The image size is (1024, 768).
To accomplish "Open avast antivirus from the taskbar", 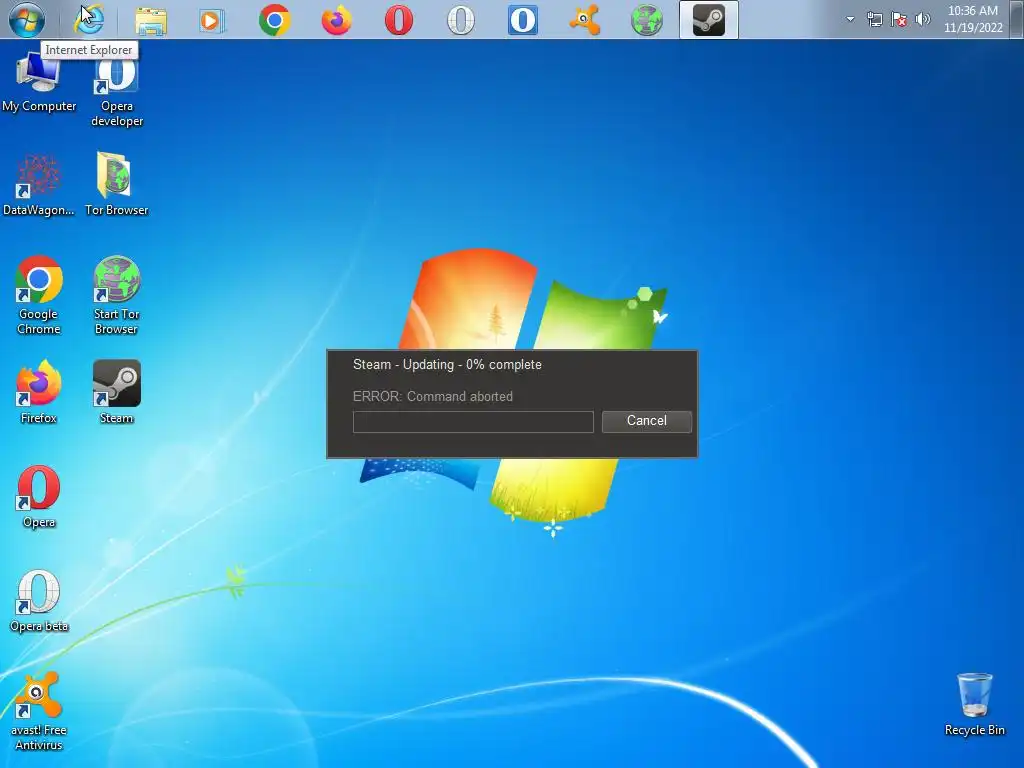I will coord(584,20).
